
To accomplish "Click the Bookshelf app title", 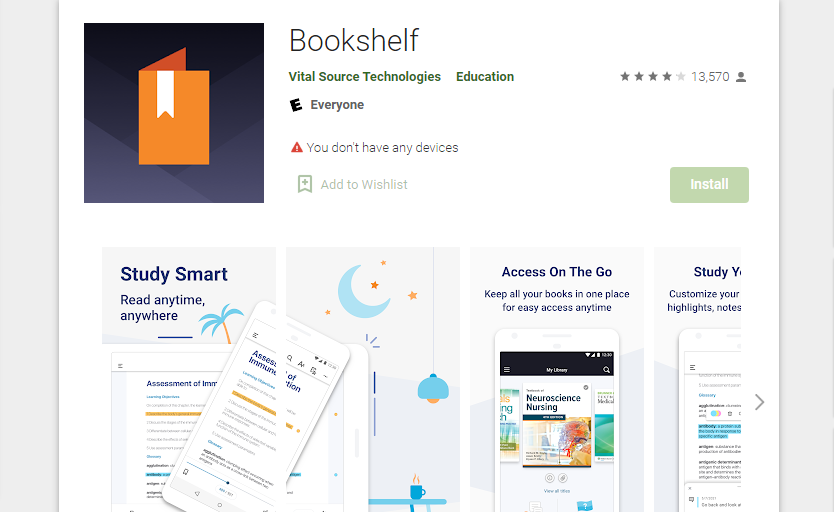I will (354, 40).
